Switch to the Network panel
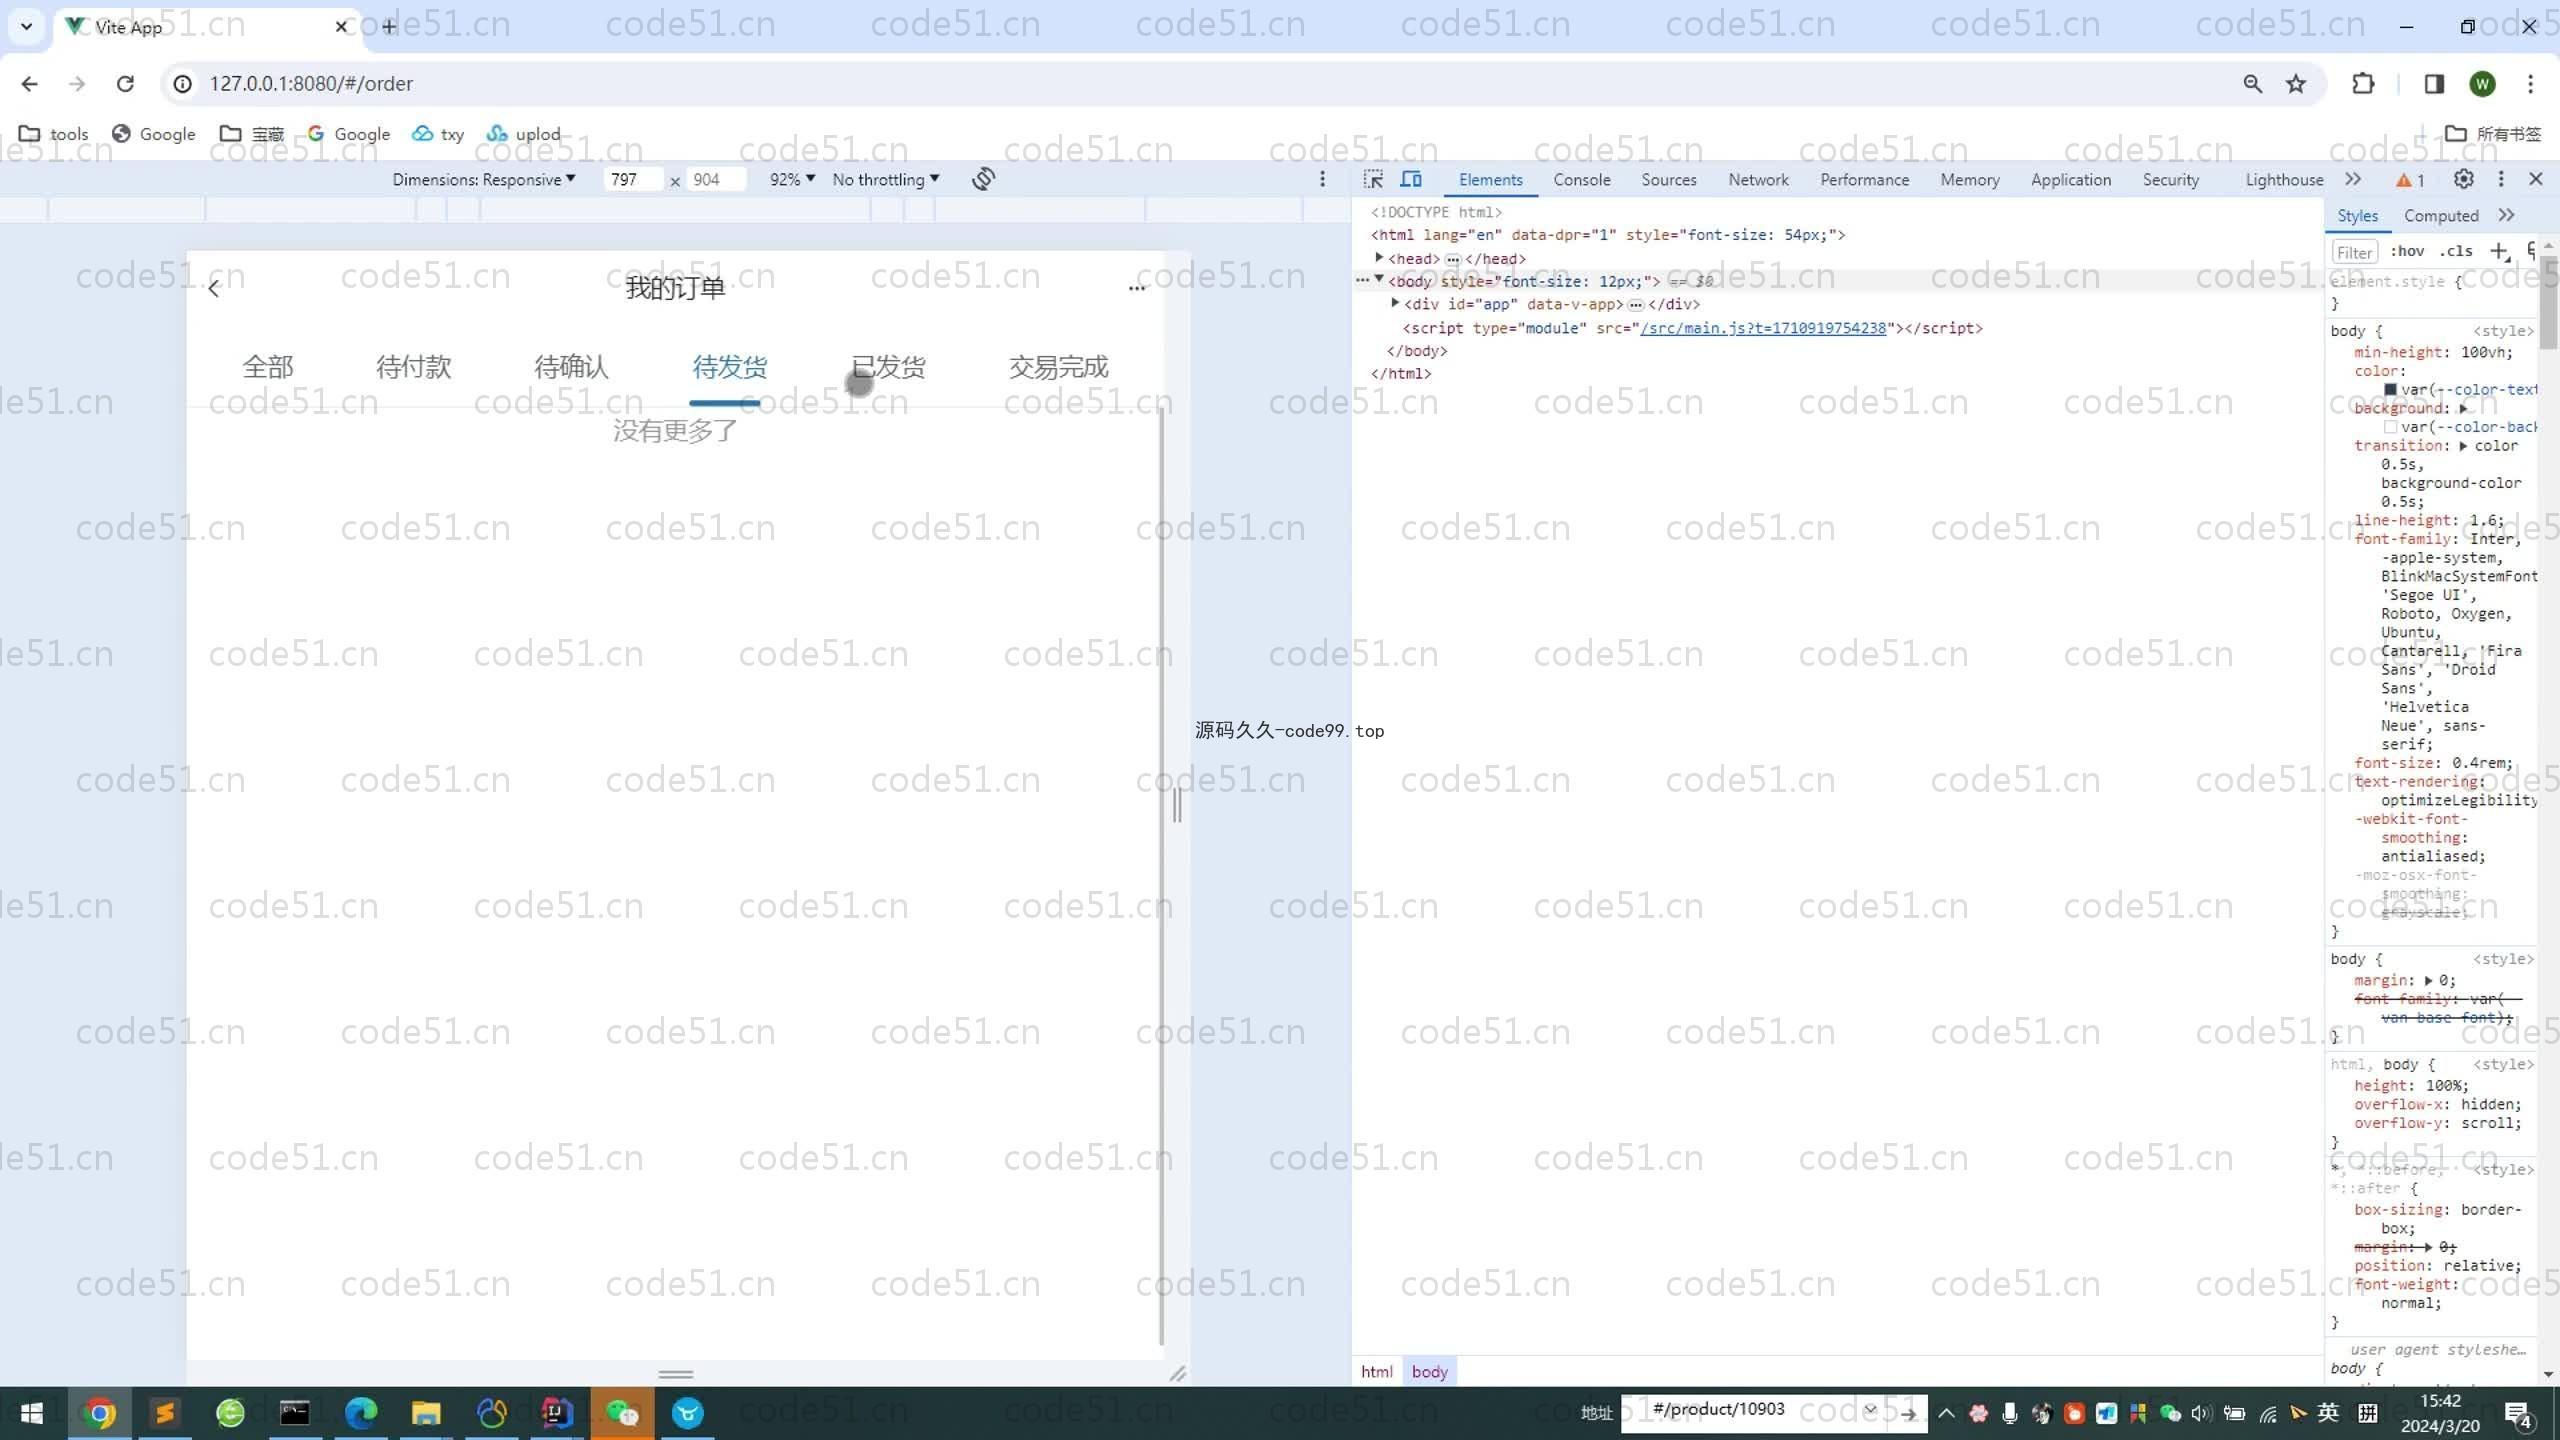The image size is (2560, 1440). pos(1758,180)
